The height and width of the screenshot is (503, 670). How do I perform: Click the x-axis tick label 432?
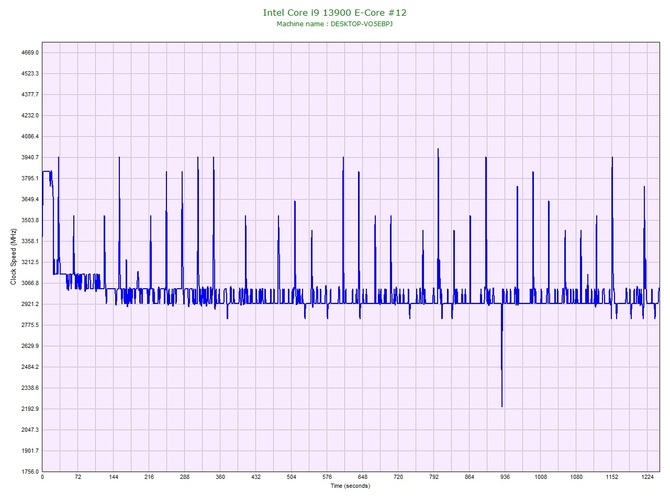pos(256,477)
